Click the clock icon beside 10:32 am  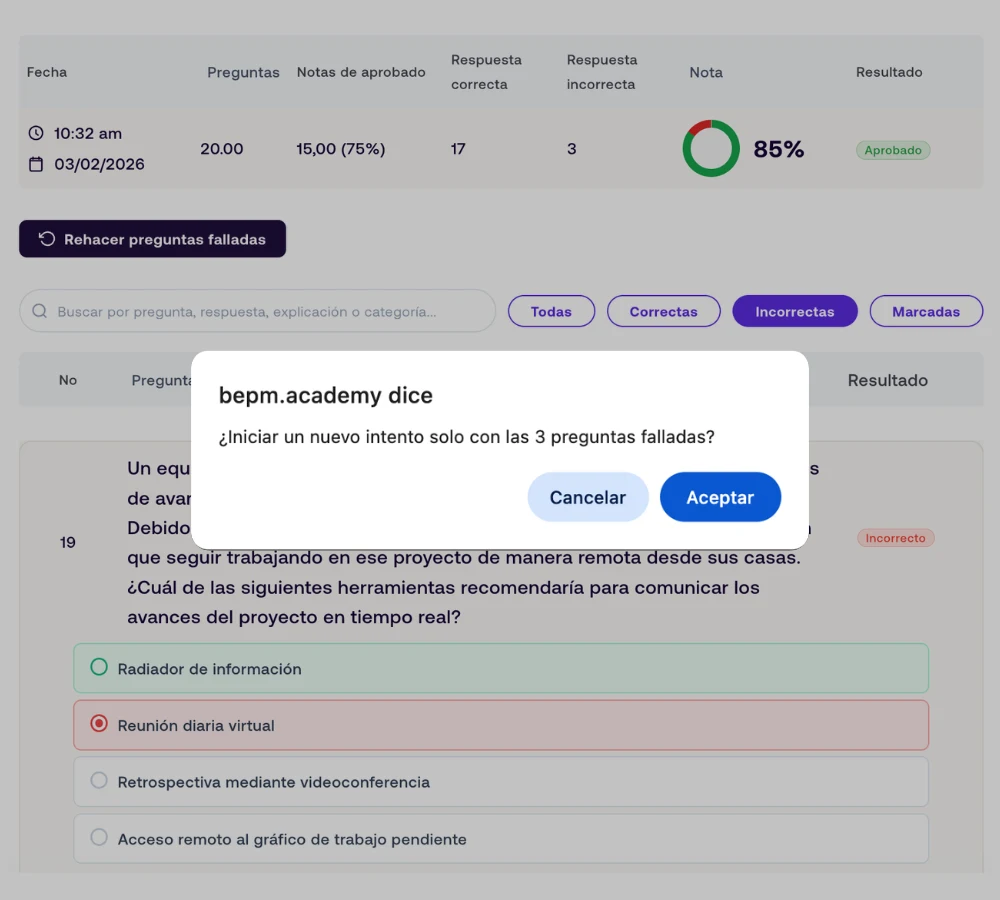tap(36, 133)
